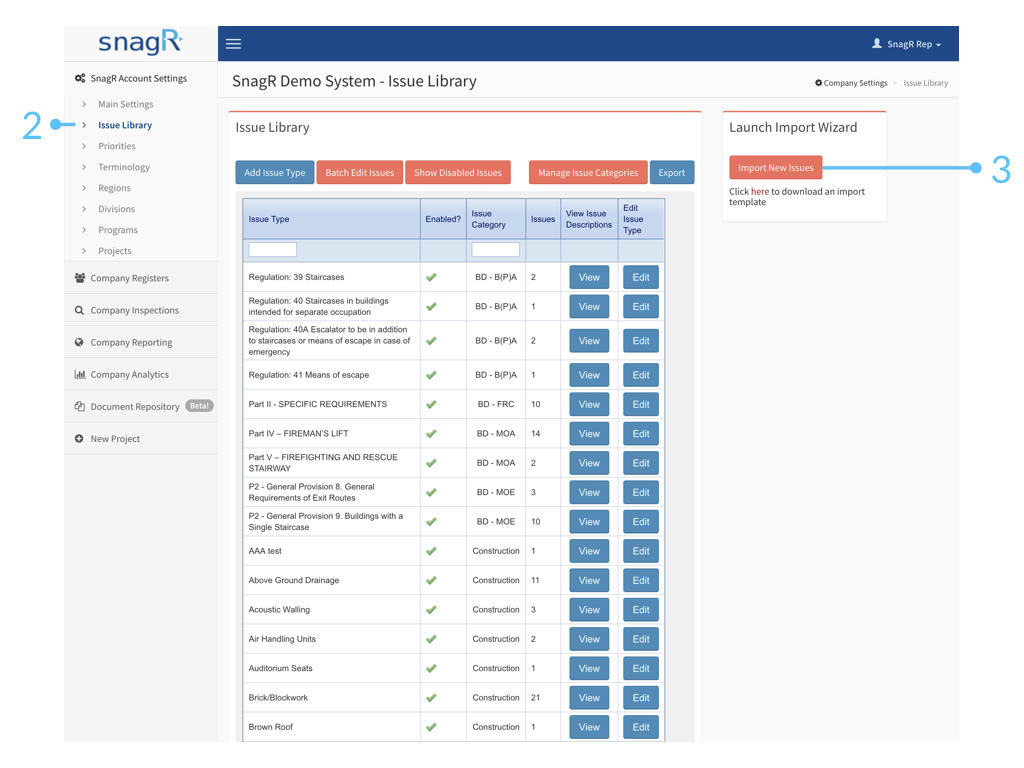Viewport: 1024px width, 768px height.
Task: Click the Company Registers people icon
Action: point(80,278)
